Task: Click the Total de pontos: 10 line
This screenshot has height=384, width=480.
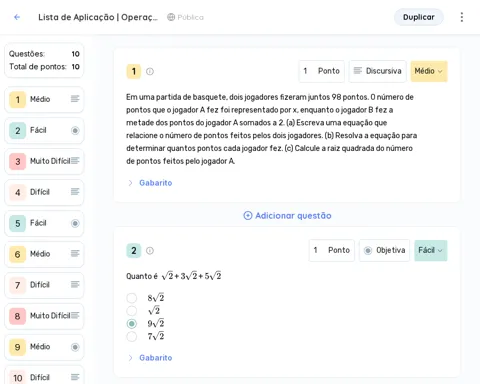Action: tap(44, 67)
